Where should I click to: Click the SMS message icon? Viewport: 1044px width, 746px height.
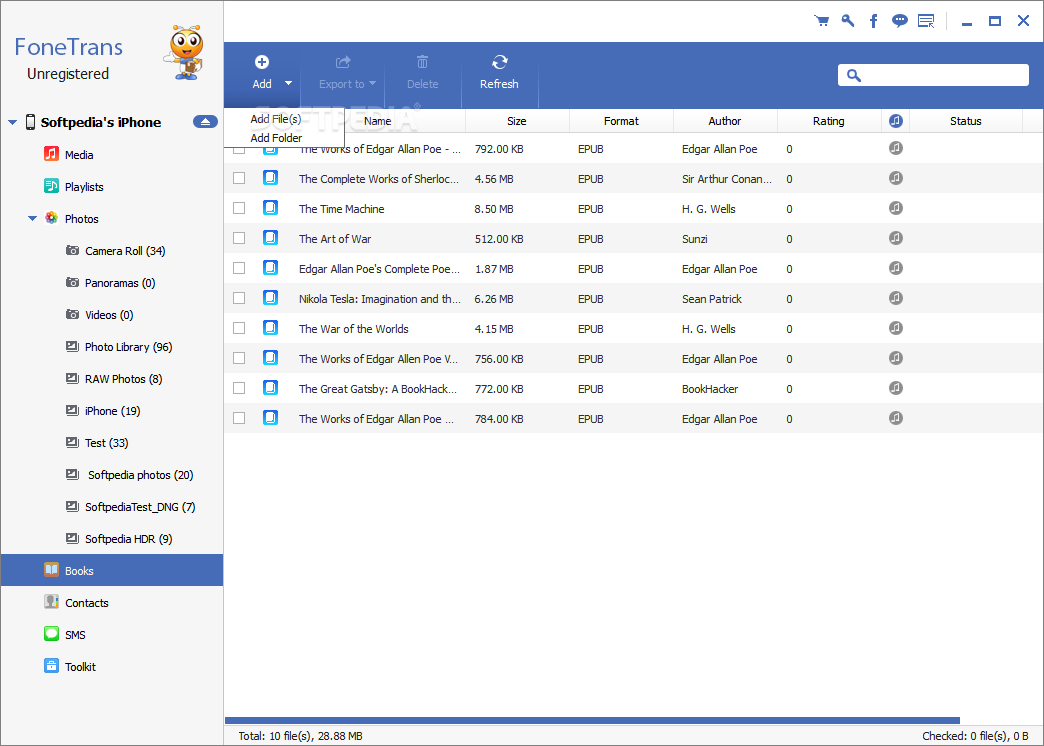pyautogui.click(x=51, y=634)
